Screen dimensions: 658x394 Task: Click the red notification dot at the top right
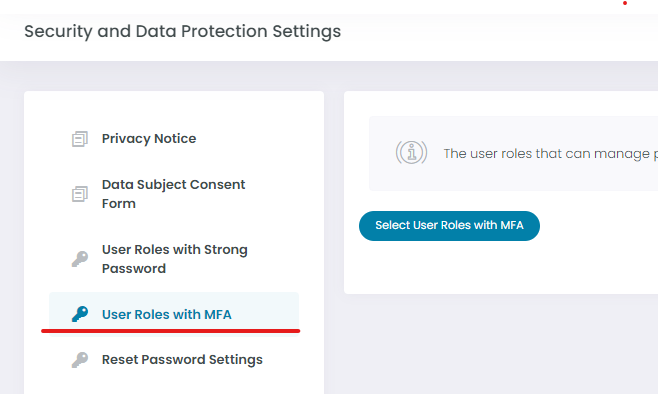(x=625, y=3)
